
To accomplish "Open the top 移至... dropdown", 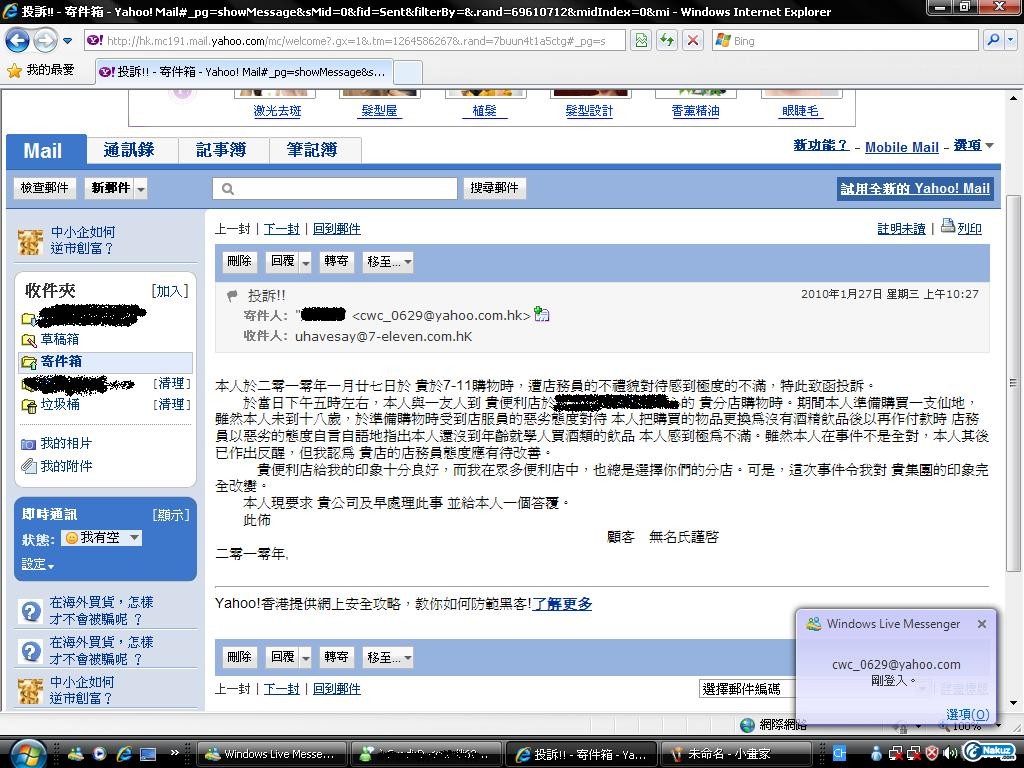I will [388, 261].
